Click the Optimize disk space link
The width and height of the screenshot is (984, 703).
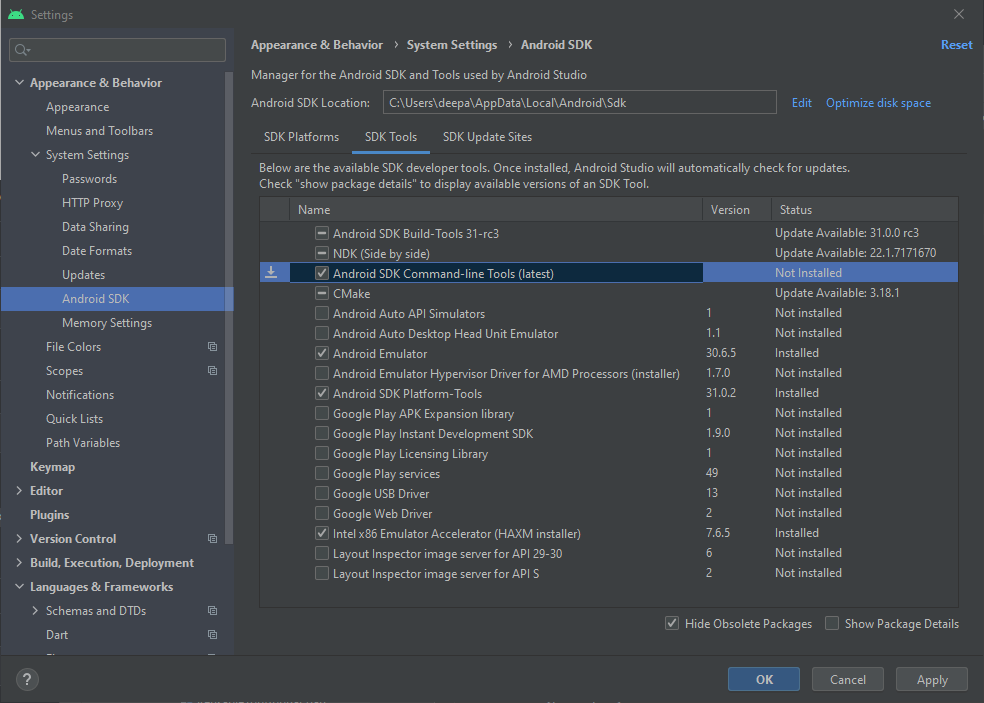point(878,103)
